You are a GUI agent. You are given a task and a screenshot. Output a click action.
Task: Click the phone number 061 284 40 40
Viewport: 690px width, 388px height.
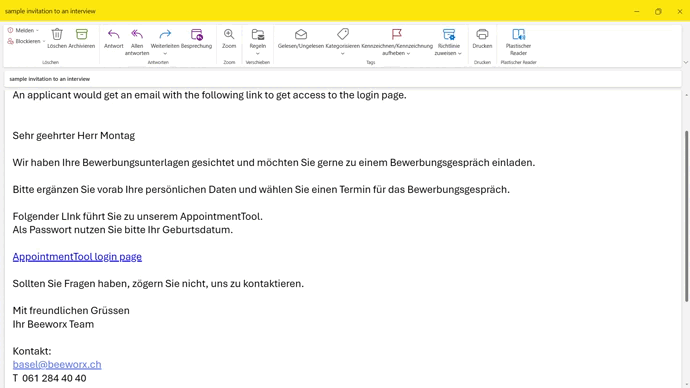[x=54, y=378]
